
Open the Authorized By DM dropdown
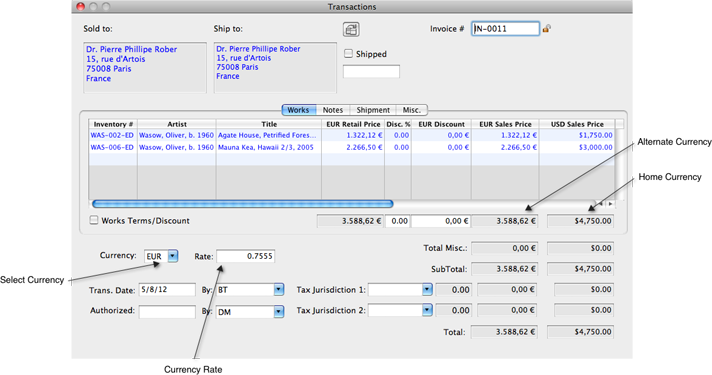[x=279, y=311]
